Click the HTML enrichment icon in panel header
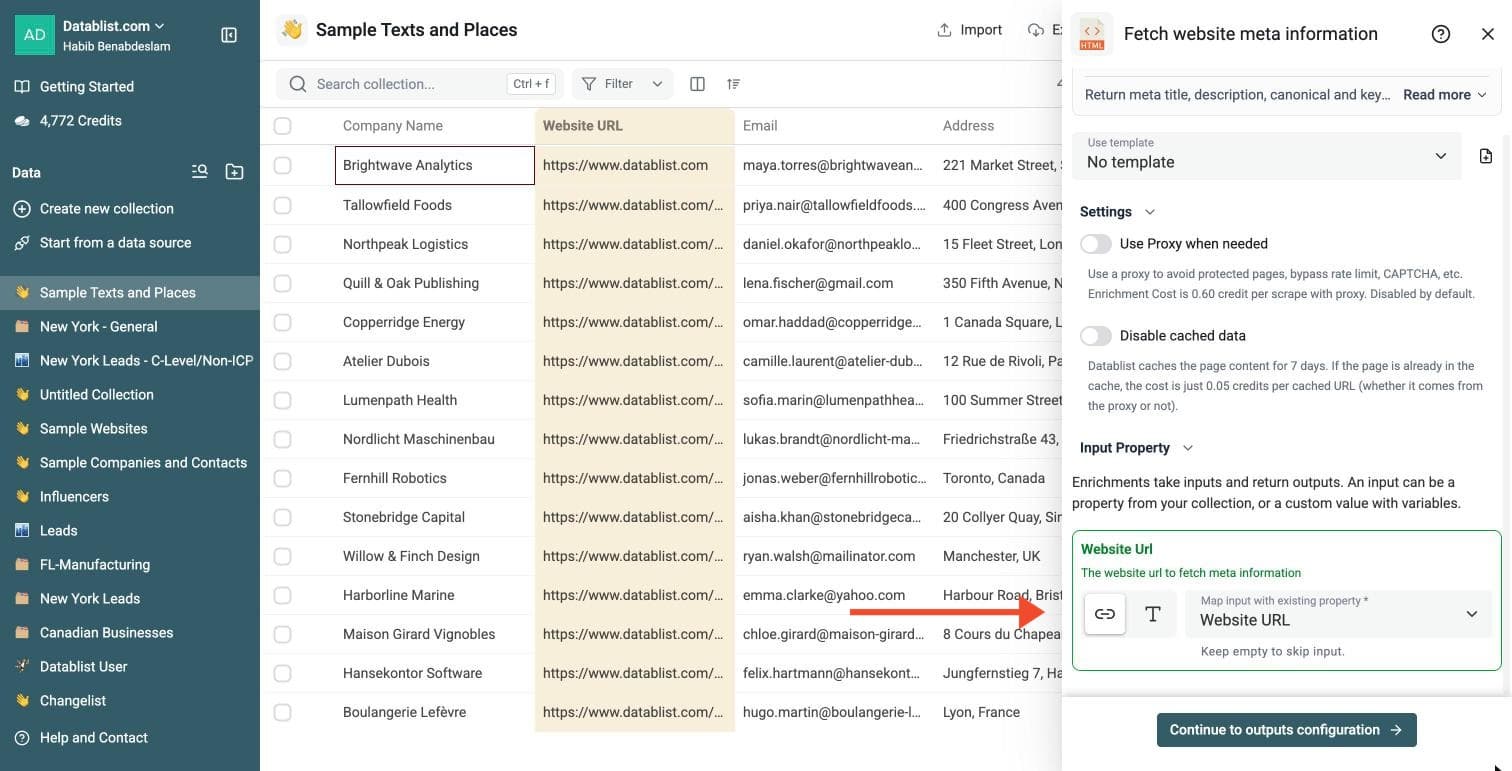 click(x=1092, y=34)
